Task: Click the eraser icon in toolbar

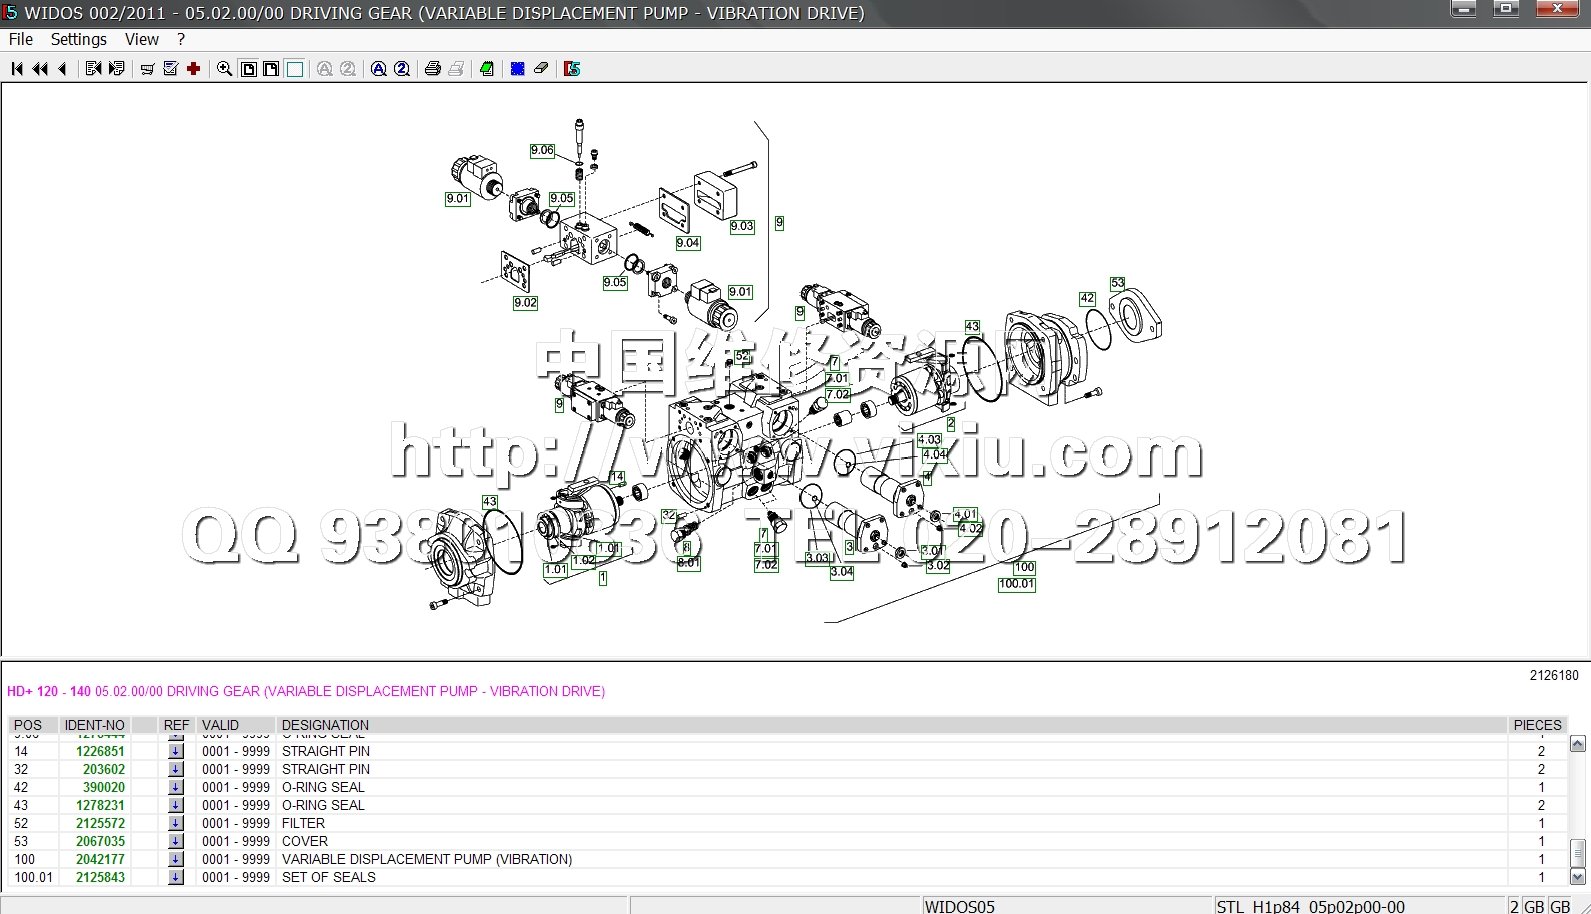Action: point(541,69)
